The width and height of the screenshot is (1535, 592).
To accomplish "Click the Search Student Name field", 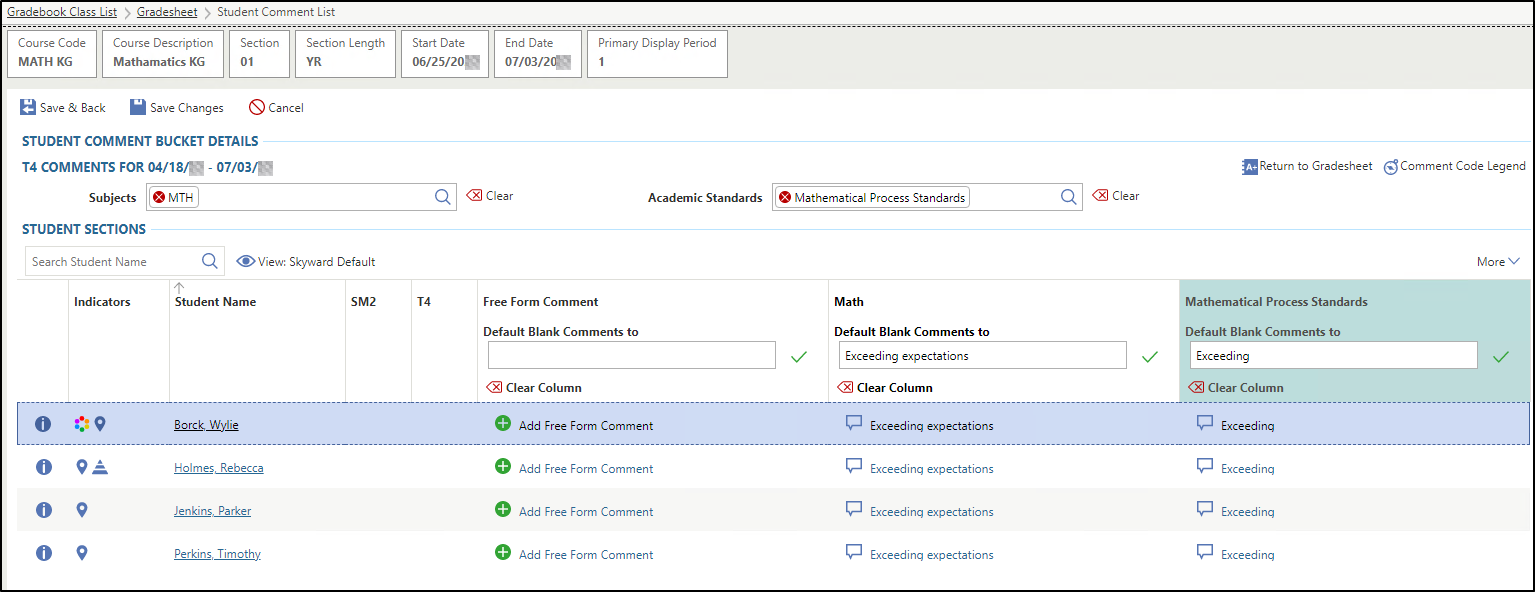I will tap(112, 261).
